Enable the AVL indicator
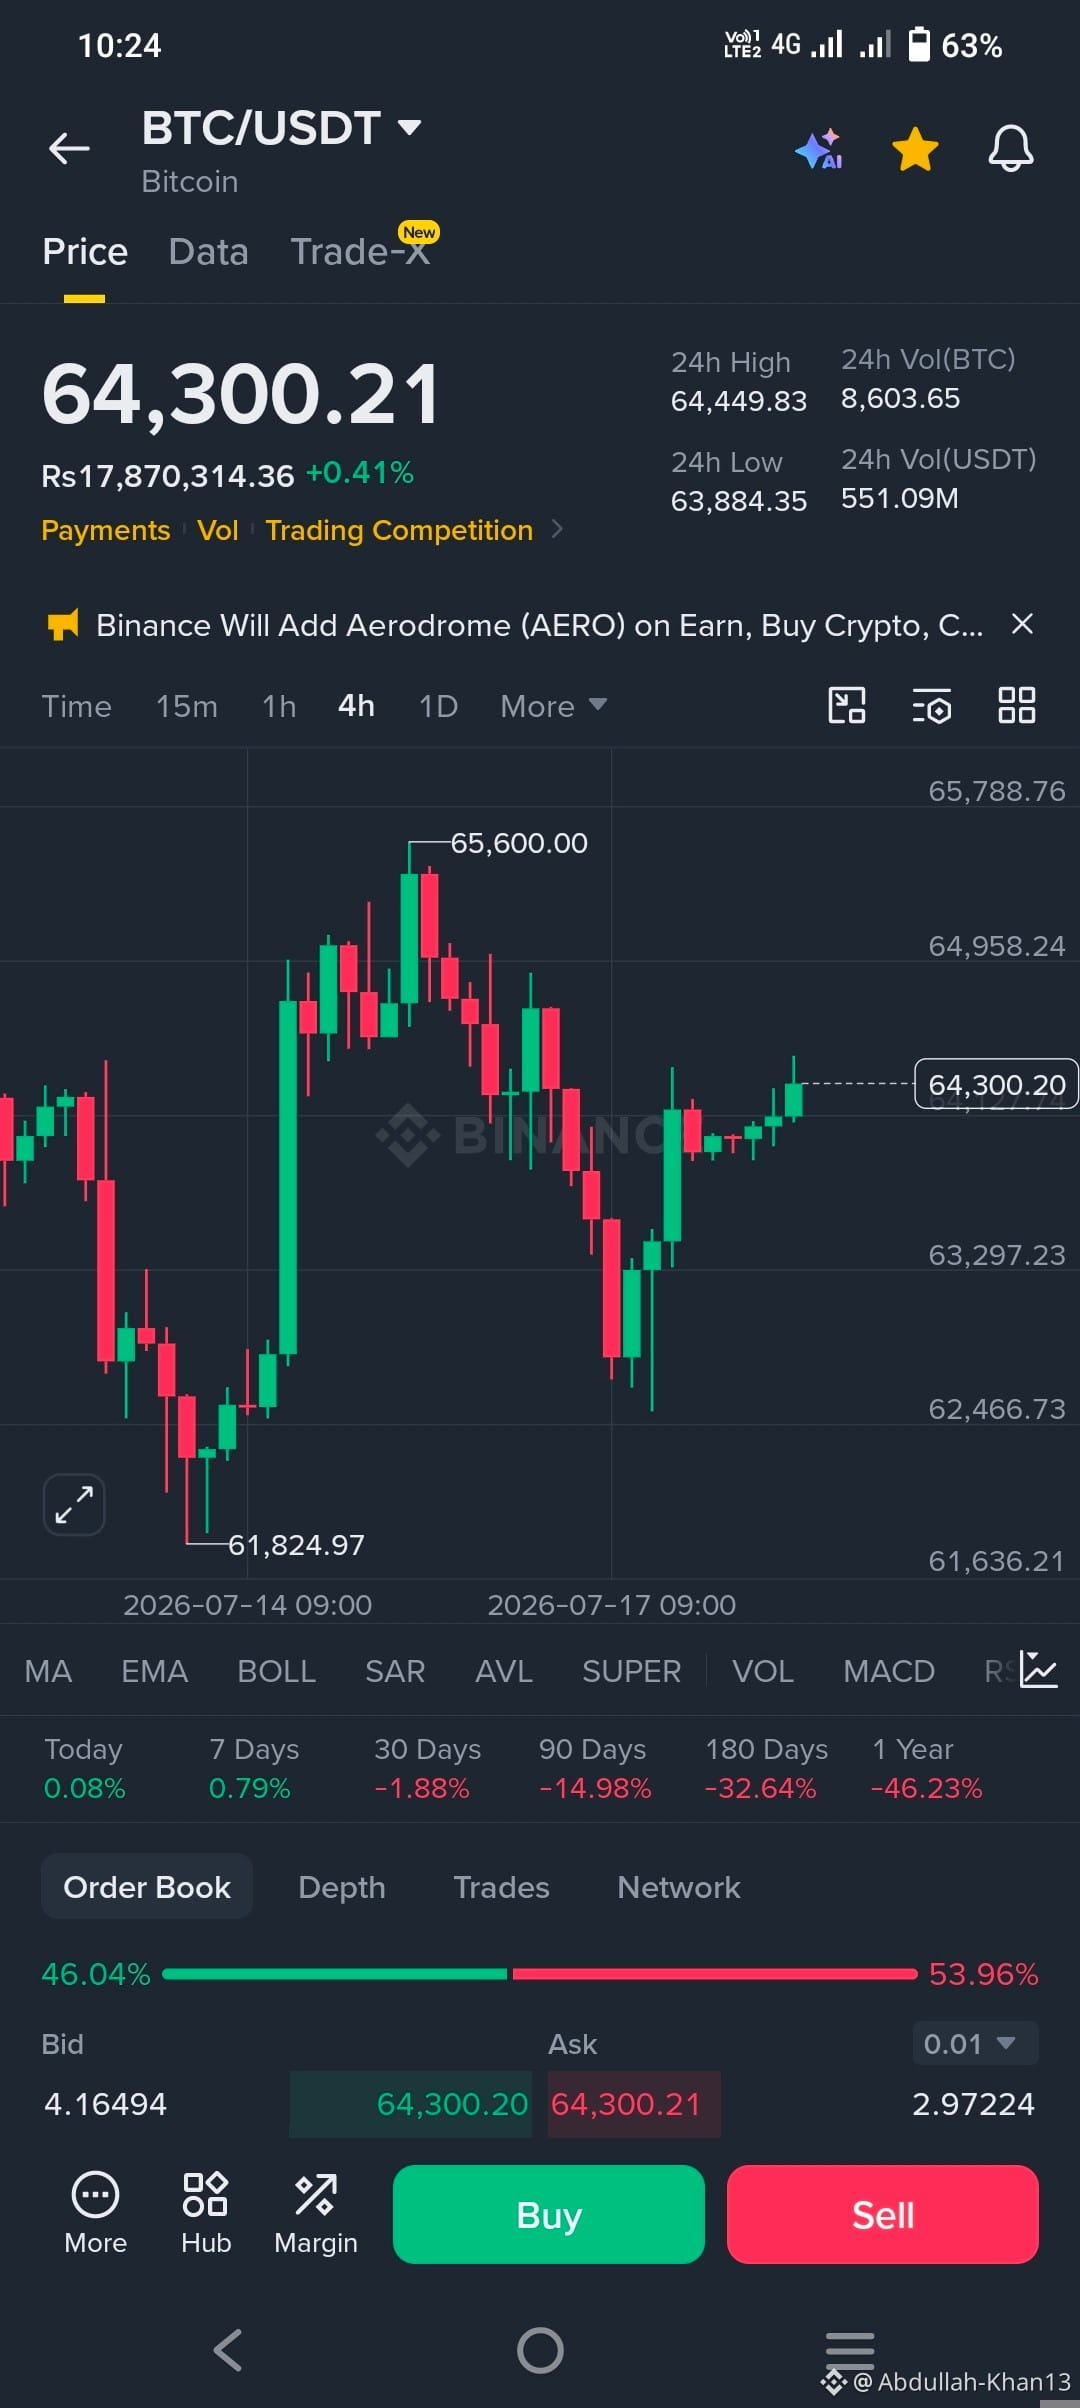 [x=504, y=1671]
